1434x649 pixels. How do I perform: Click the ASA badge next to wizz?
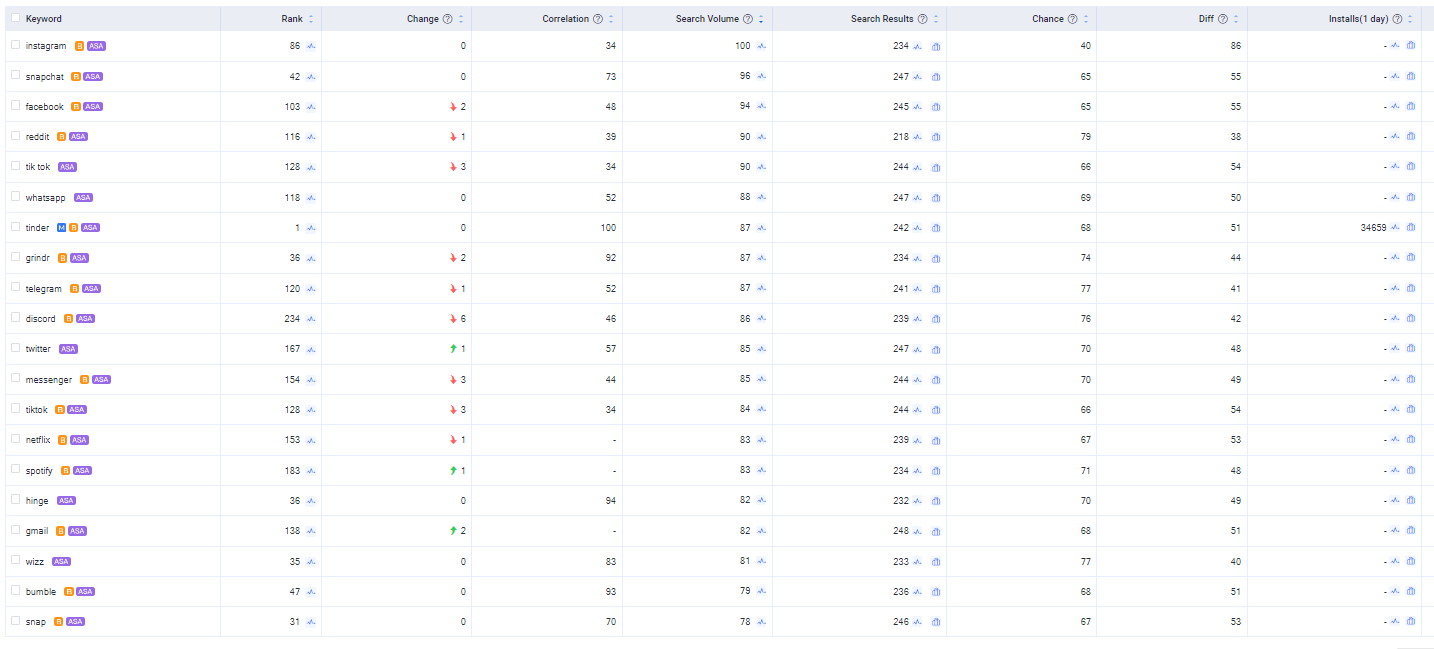(x=61, y=562)
